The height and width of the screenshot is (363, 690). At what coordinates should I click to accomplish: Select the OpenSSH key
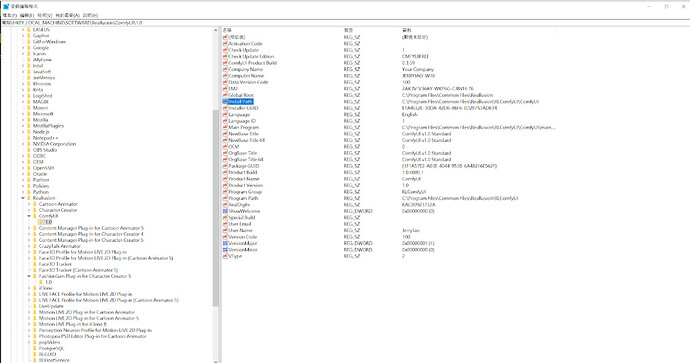point(43,168)
